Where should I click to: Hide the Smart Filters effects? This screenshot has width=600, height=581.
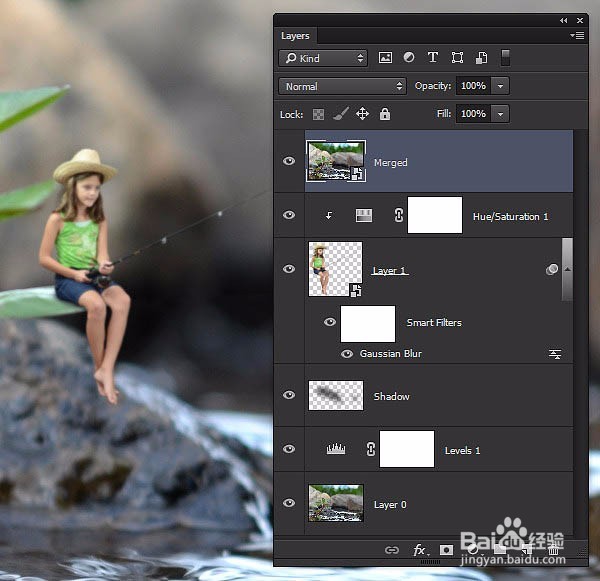(x=329, y=322)
